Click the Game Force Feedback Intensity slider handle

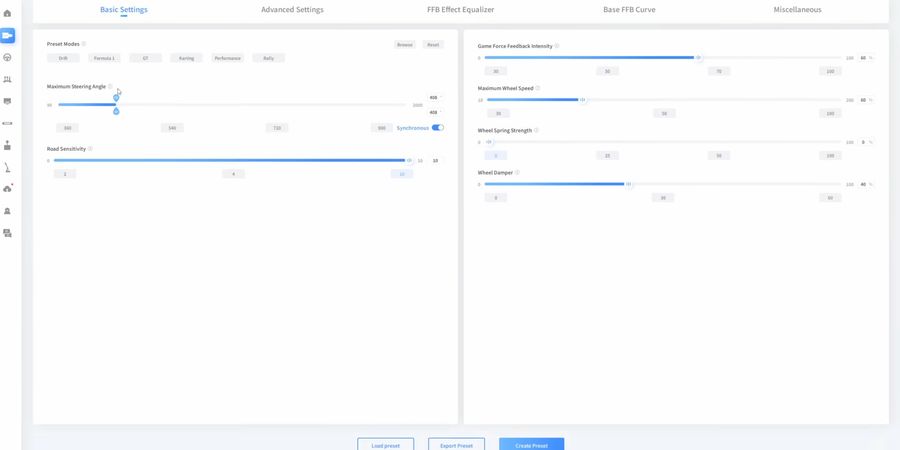tap(698, 58)
